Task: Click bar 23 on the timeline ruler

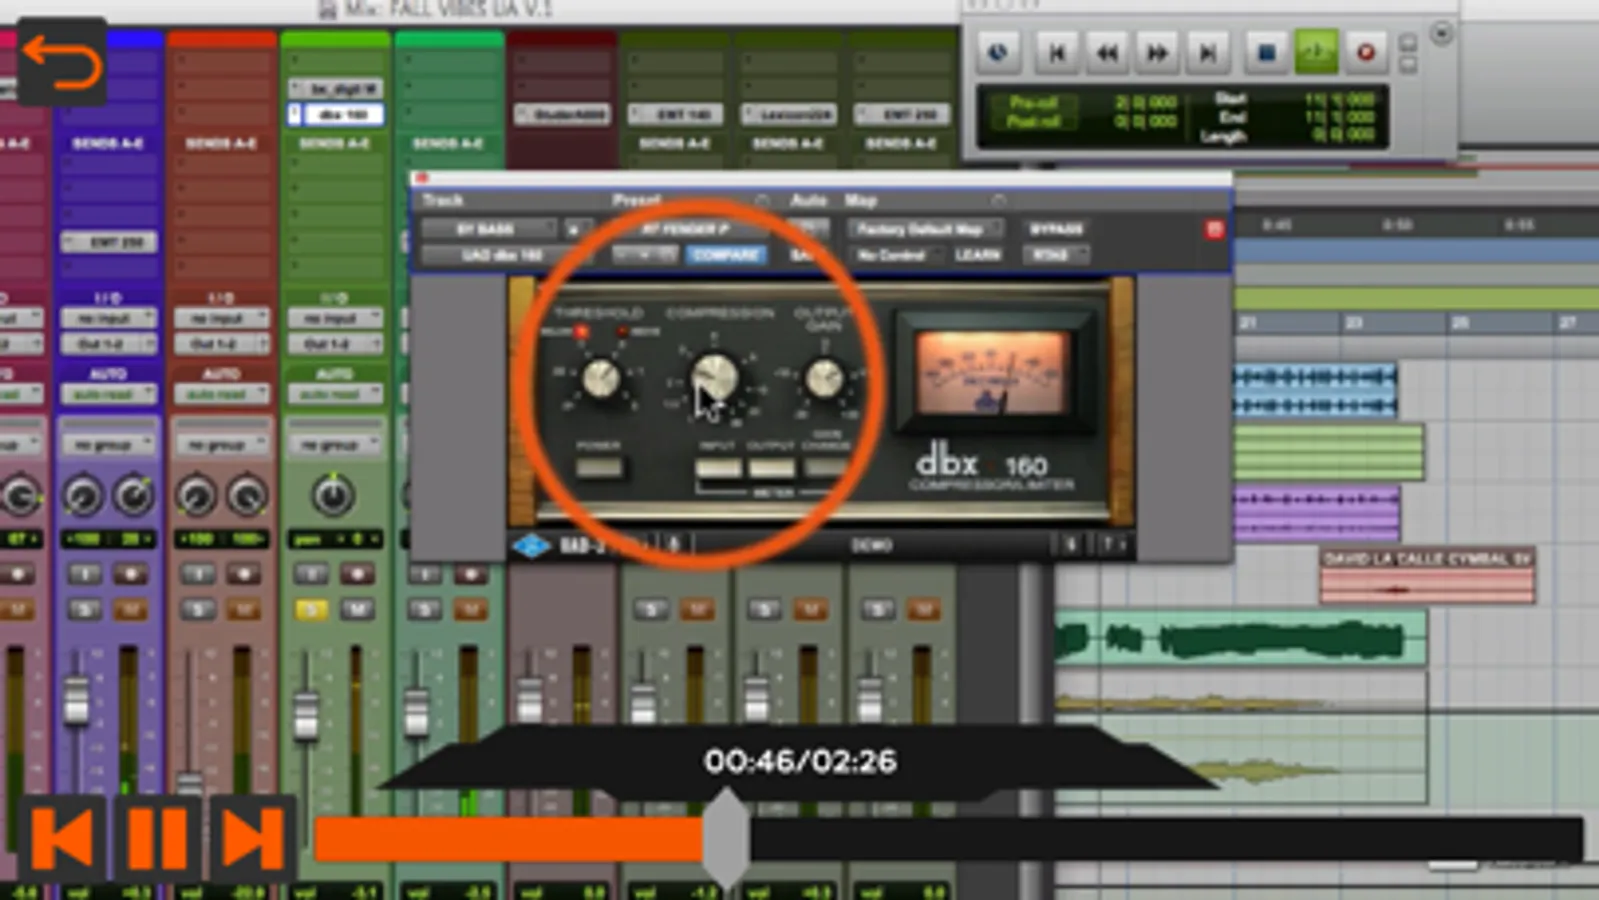Action: 1353,322
